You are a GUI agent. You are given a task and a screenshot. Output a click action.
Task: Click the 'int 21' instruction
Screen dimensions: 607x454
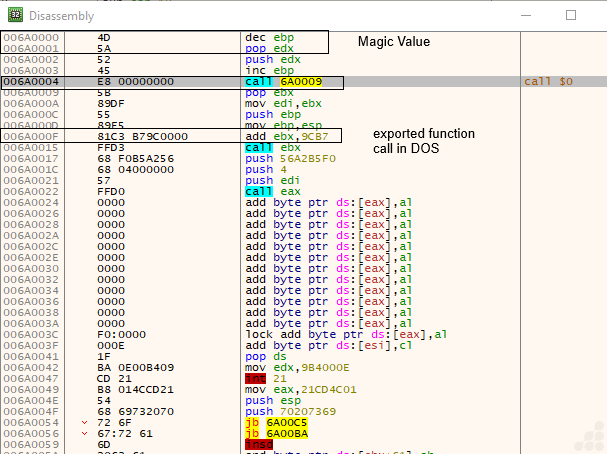tap(266, 380)
